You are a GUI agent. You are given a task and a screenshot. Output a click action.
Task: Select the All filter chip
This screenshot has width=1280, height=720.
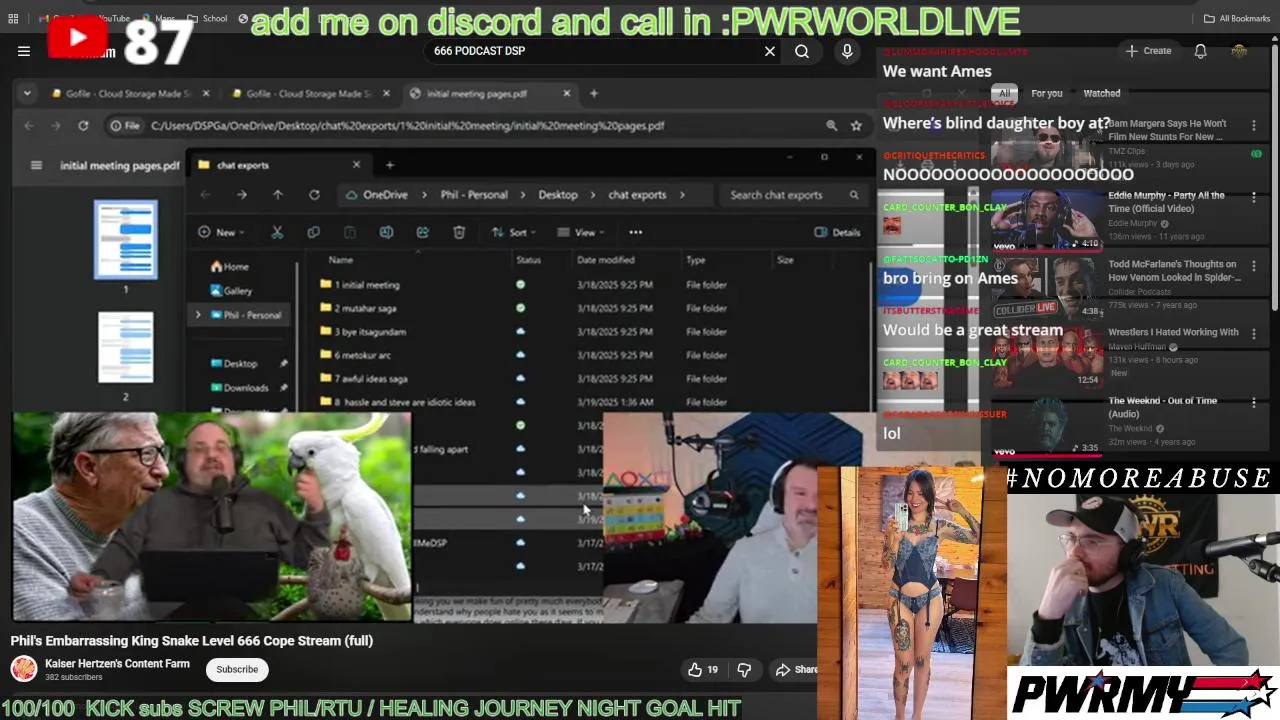pos(1004,93)
